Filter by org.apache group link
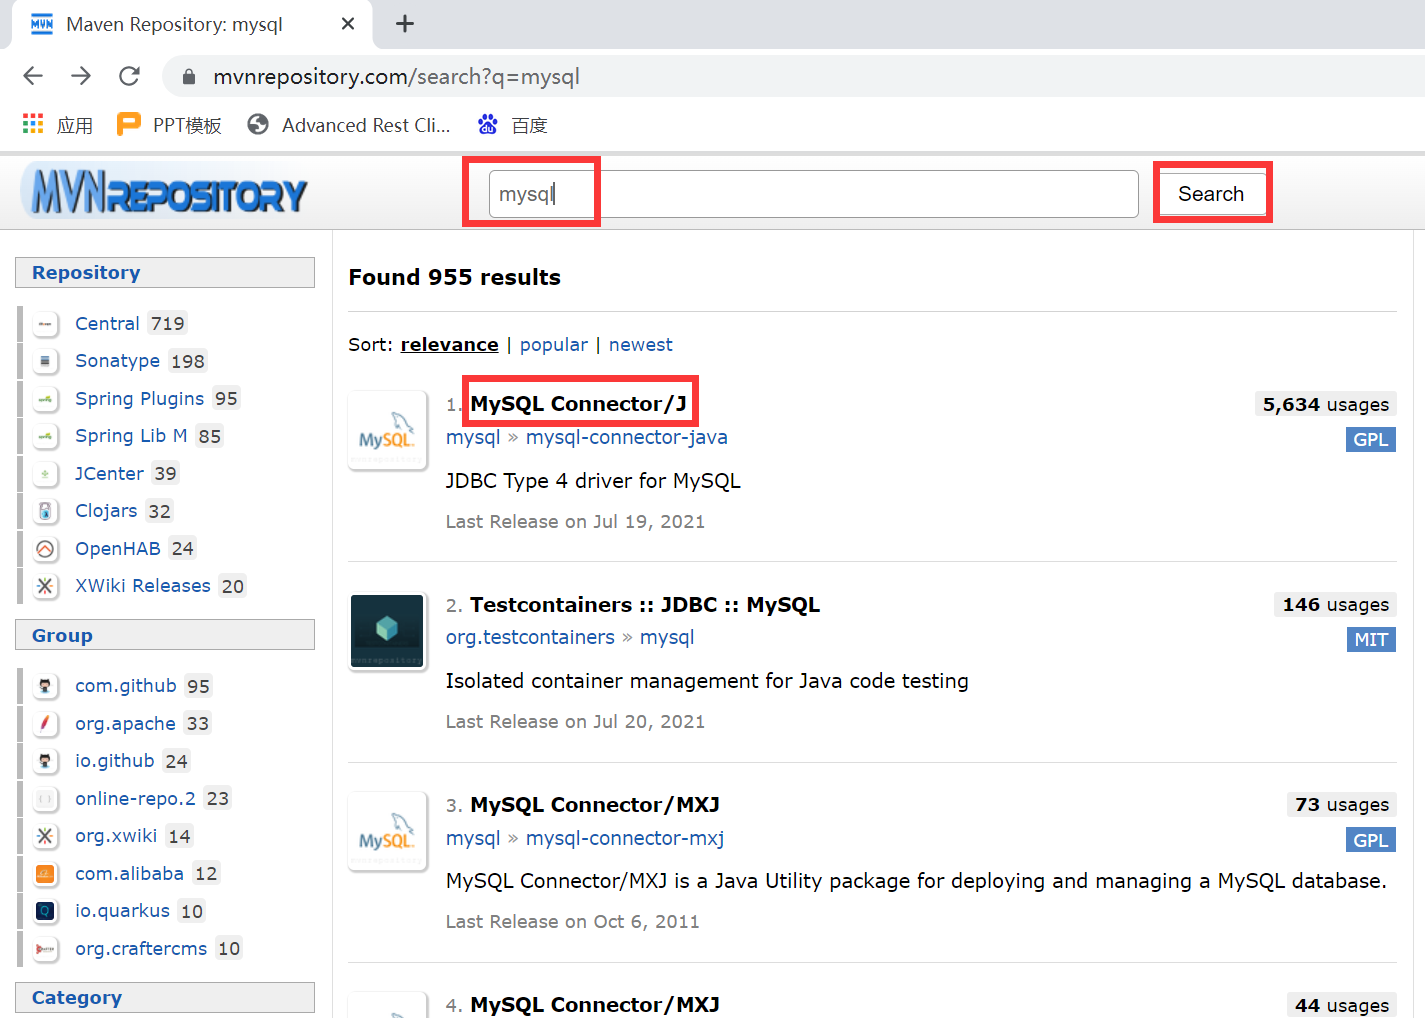1425x1018 pixels. tap(125, 724)
